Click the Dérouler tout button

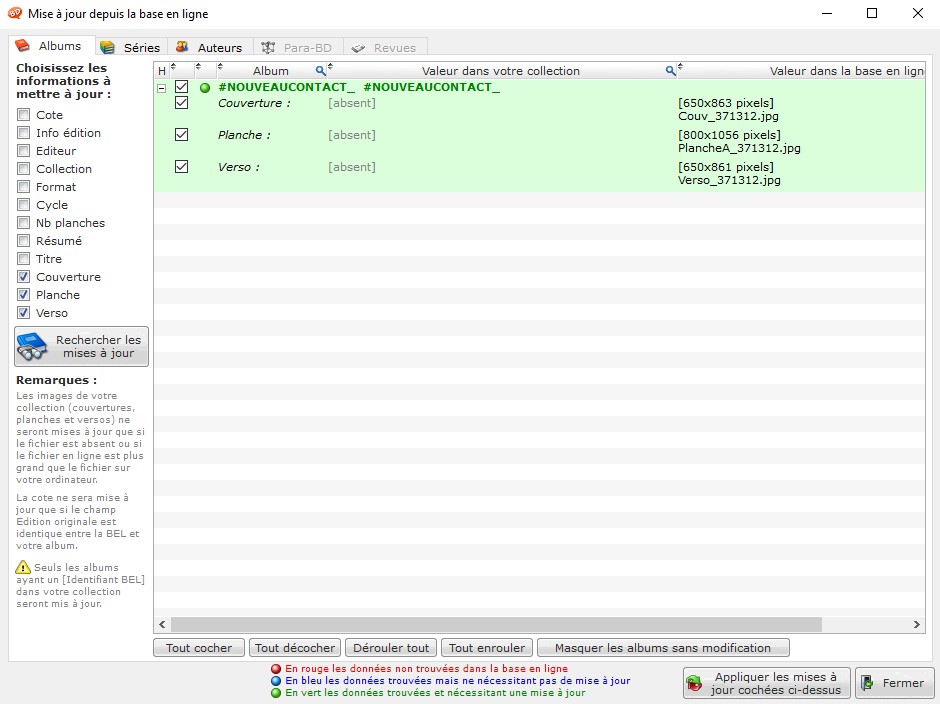pos(392,648)
